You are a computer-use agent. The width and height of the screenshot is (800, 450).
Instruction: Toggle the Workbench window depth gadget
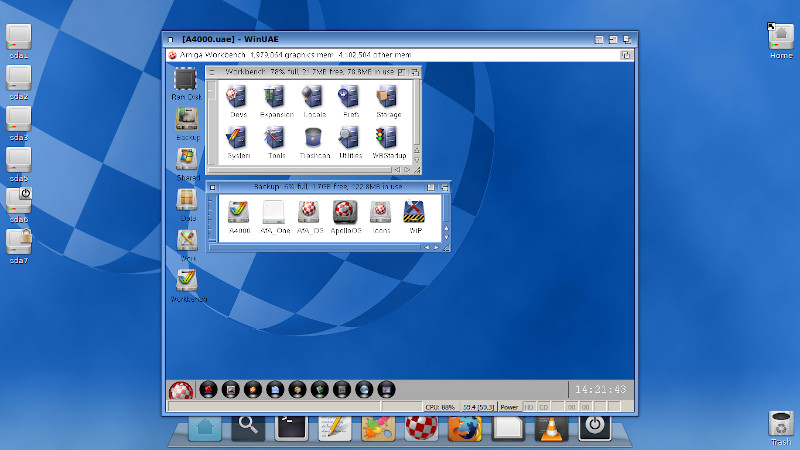pos(414,72)
